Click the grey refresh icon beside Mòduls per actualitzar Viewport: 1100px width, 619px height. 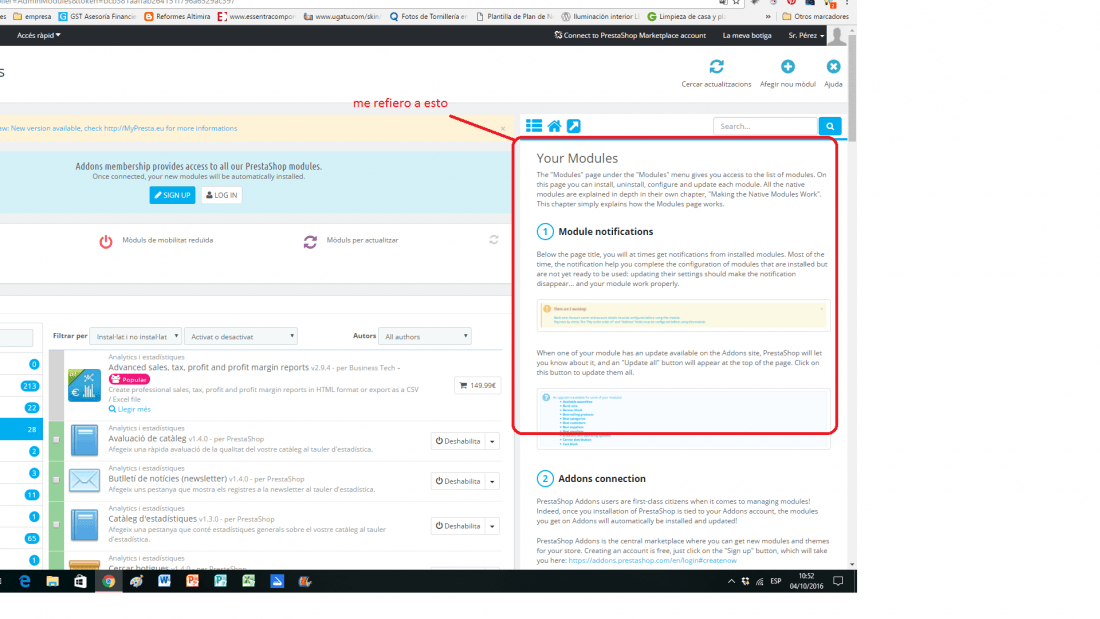click(x=494, y=240)
